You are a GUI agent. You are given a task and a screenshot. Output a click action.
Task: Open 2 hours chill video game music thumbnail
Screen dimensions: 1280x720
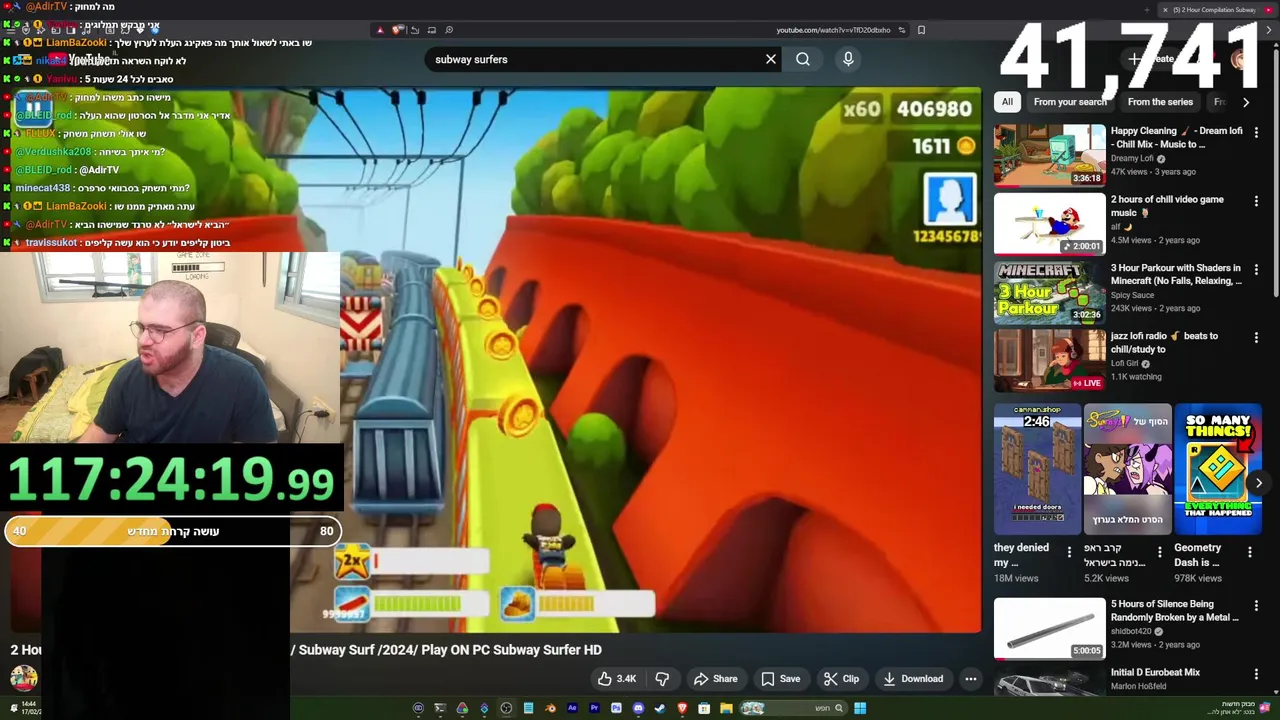(1049, 223)
